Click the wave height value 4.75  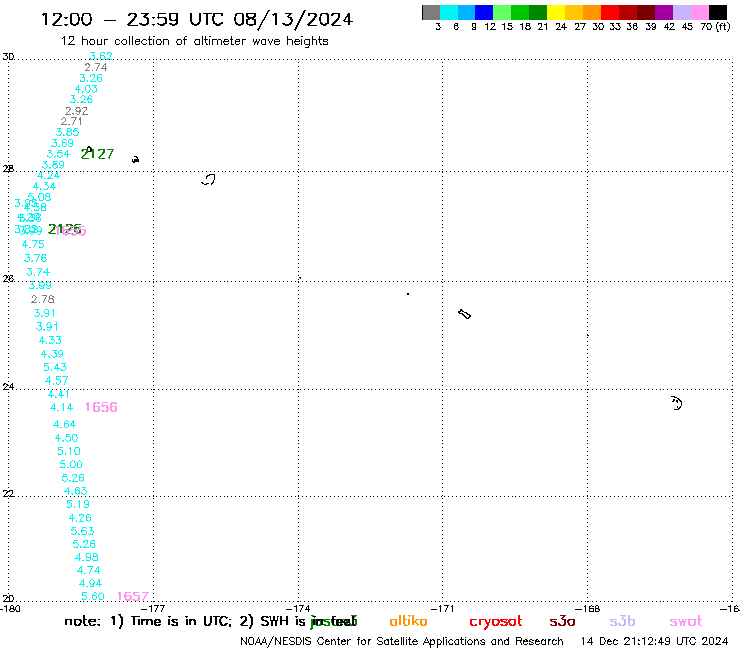[x=33, y=244]
